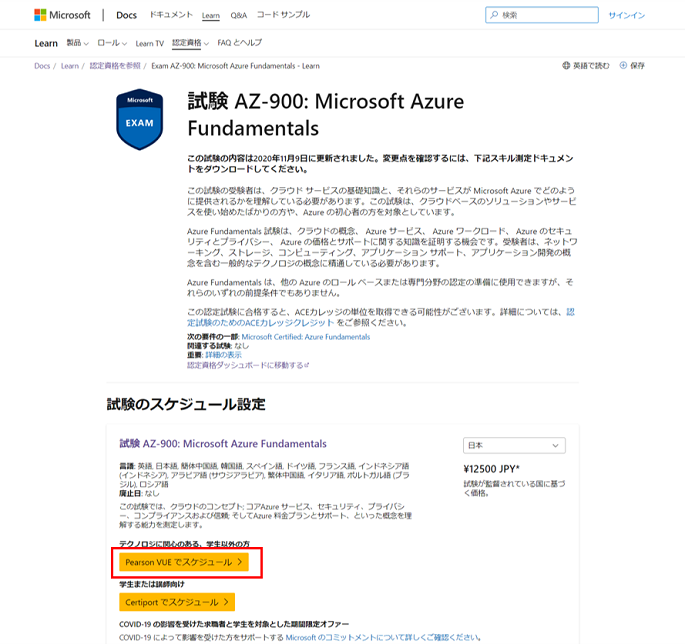Expand the 認定資格 dropdown menu
This screenshot has width=685, height=644.
190,43
